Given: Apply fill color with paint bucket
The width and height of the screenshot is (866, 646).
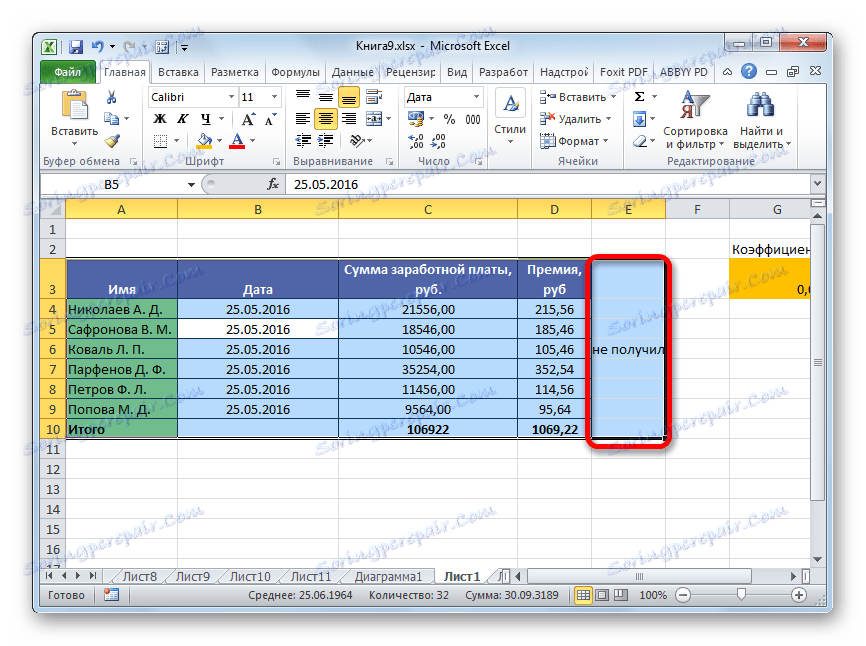Looking at the screenshot, I should [204, 141].
